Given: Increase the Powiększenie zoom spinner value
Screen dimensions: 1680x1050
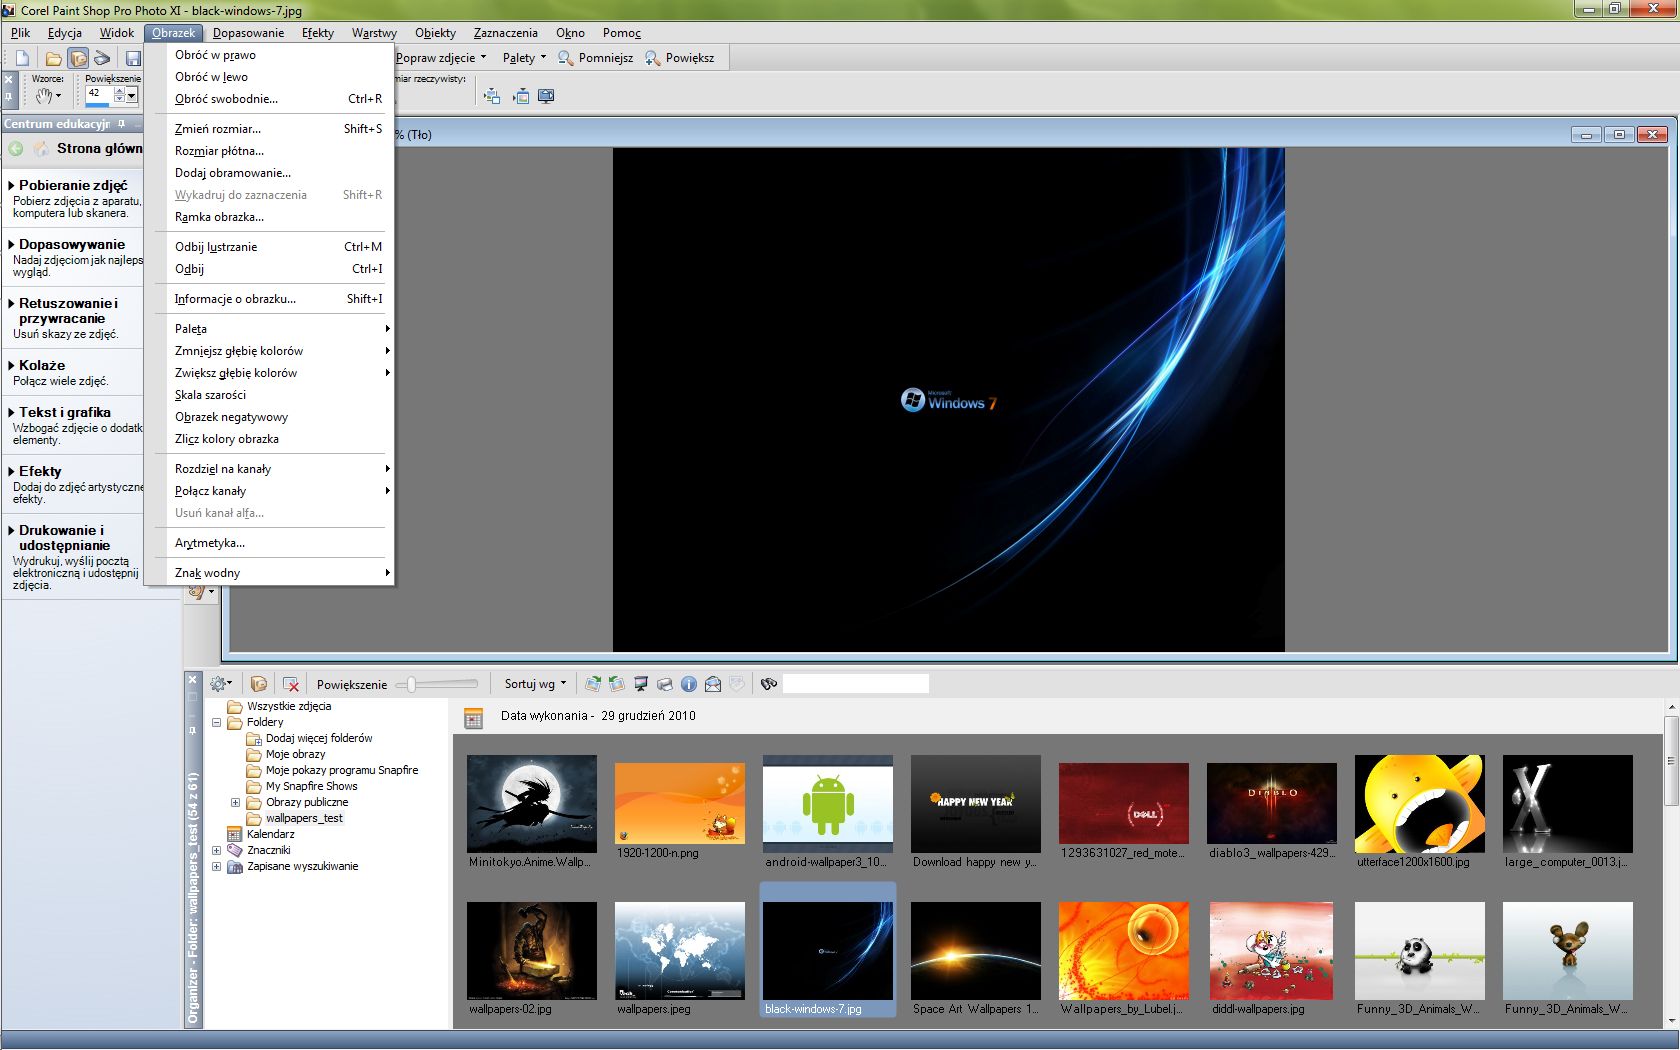Looking at the screenshot, I should pyautogui.click(x=120, y=91).
